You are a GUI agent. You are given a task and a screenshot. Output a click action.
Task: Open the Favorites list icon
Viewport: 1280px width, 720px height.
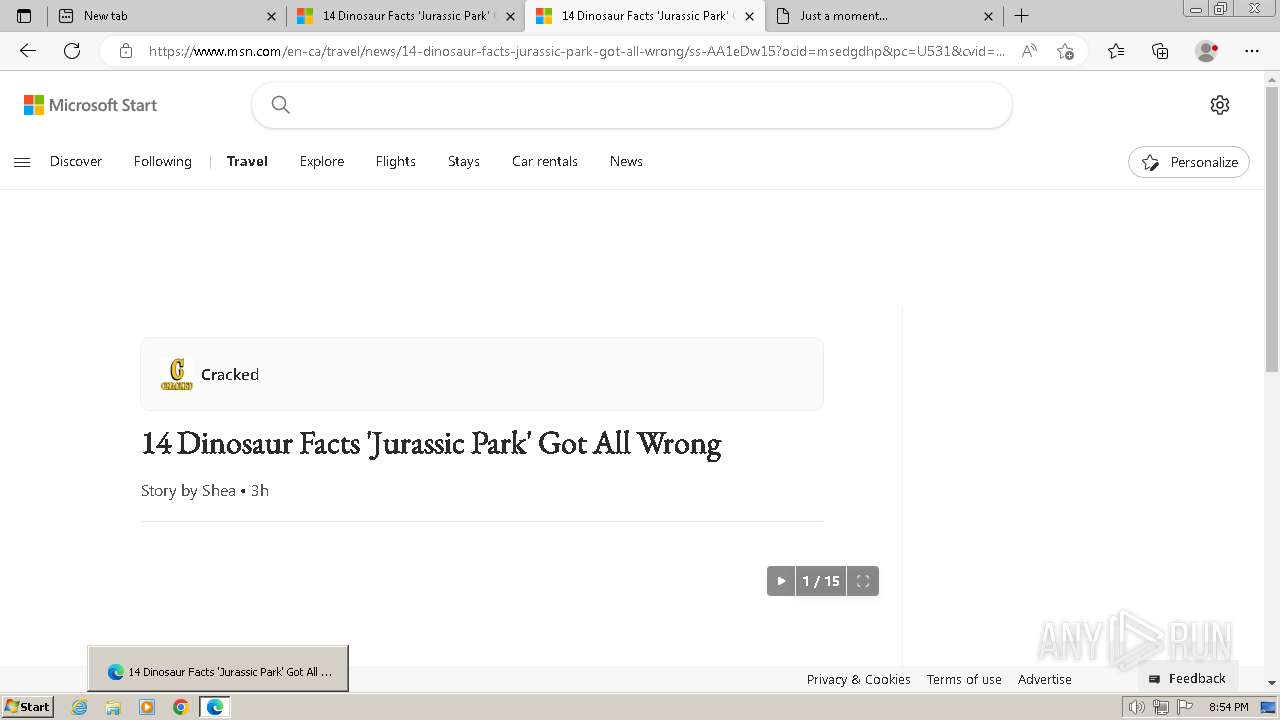tap(1116, 51)
